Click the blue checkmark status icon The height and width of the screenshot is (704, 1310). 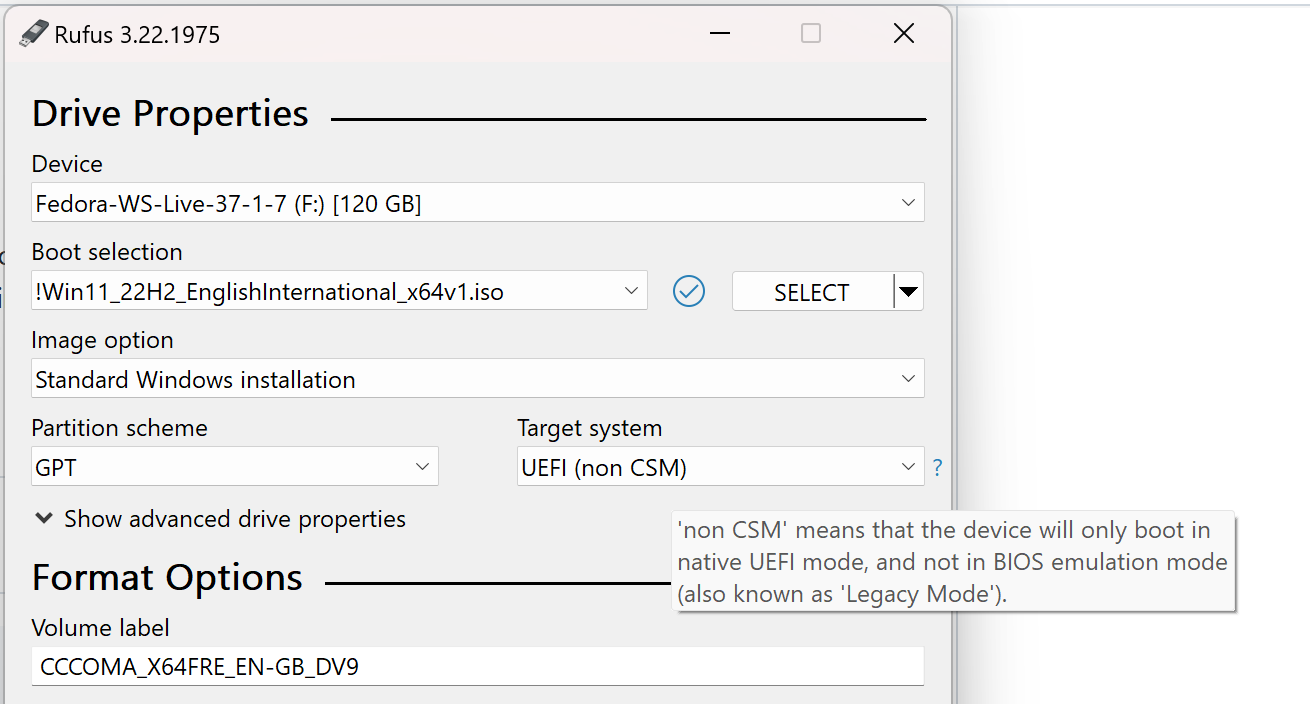689,291
